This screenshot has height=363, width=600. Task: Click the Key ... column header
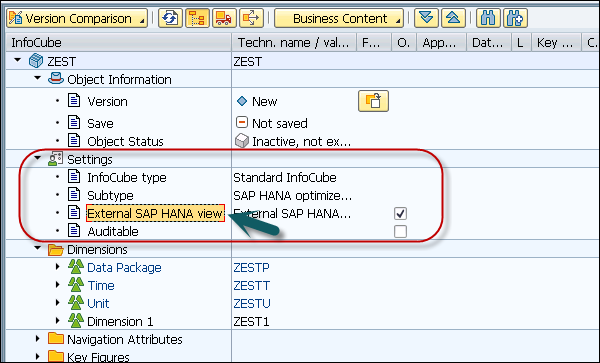(x=556, y=42)
